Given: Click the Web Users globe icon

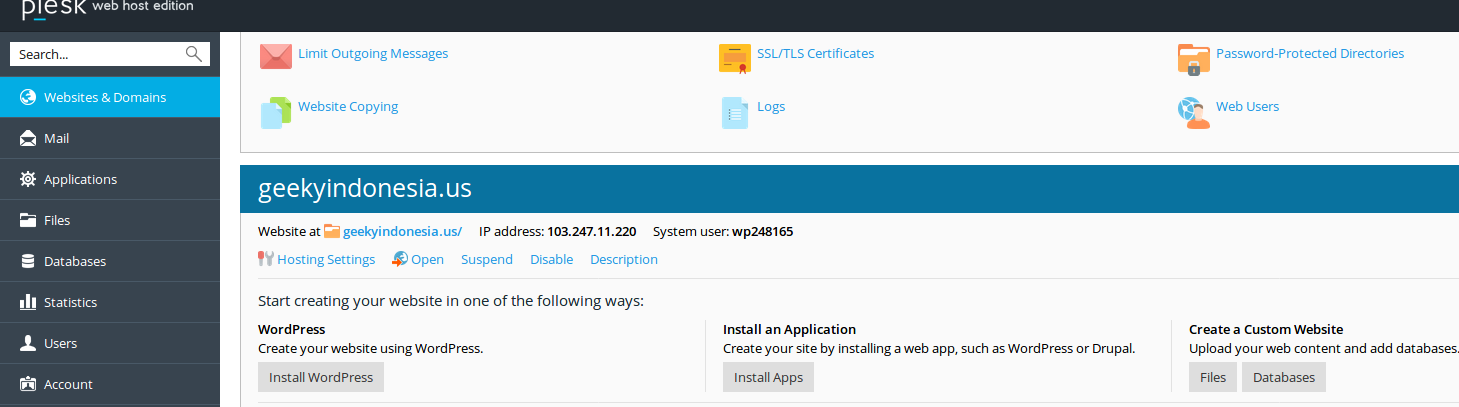Looking at the screenshot, I should tap(1194, 112).
